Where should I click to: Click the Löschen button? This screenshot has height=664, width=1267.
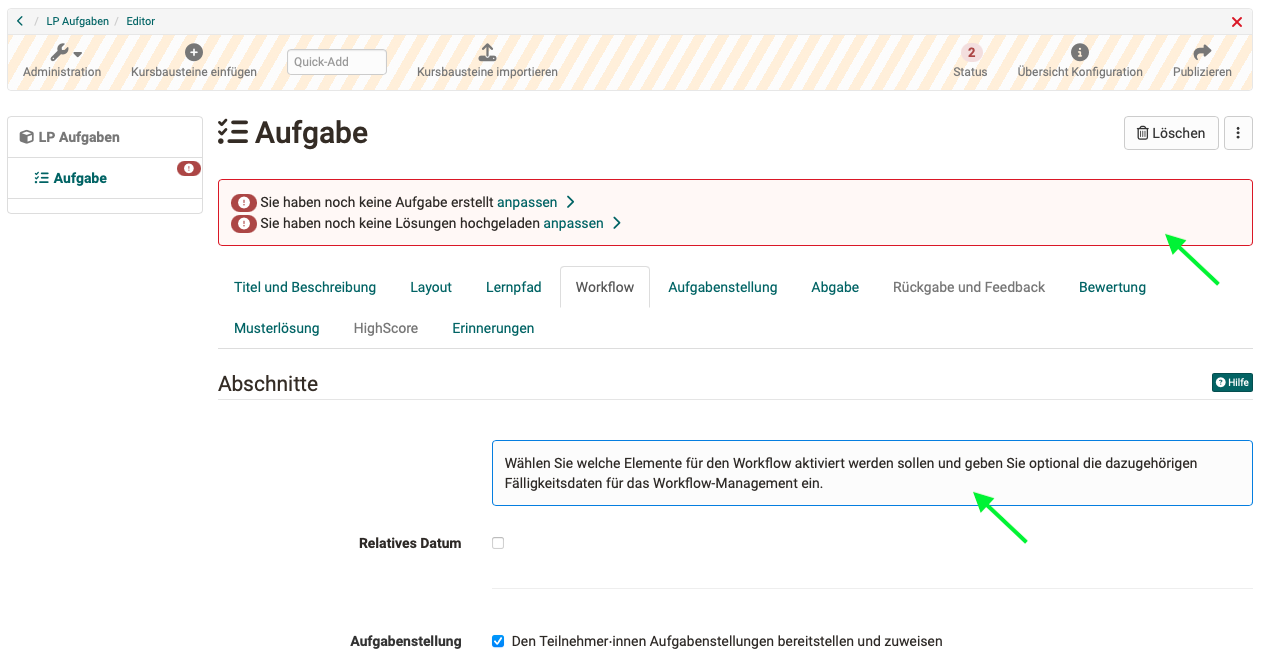click(x=1171, y=133)
